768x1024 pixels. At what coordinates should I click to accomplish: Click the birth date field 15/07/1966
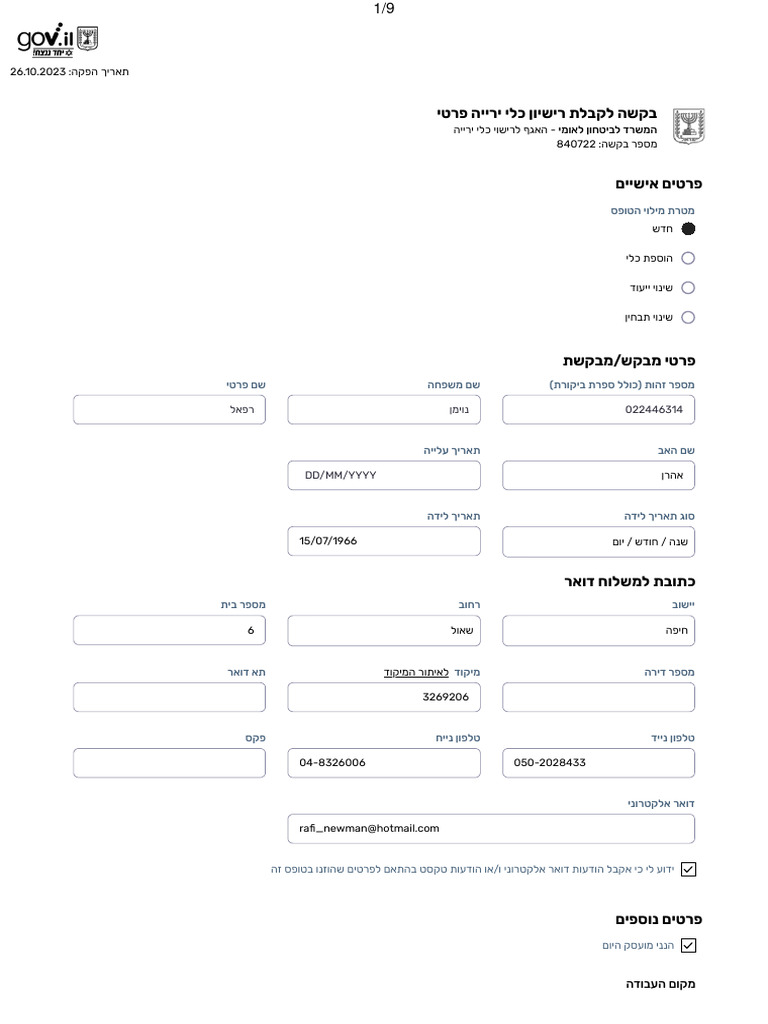(384, 541)
